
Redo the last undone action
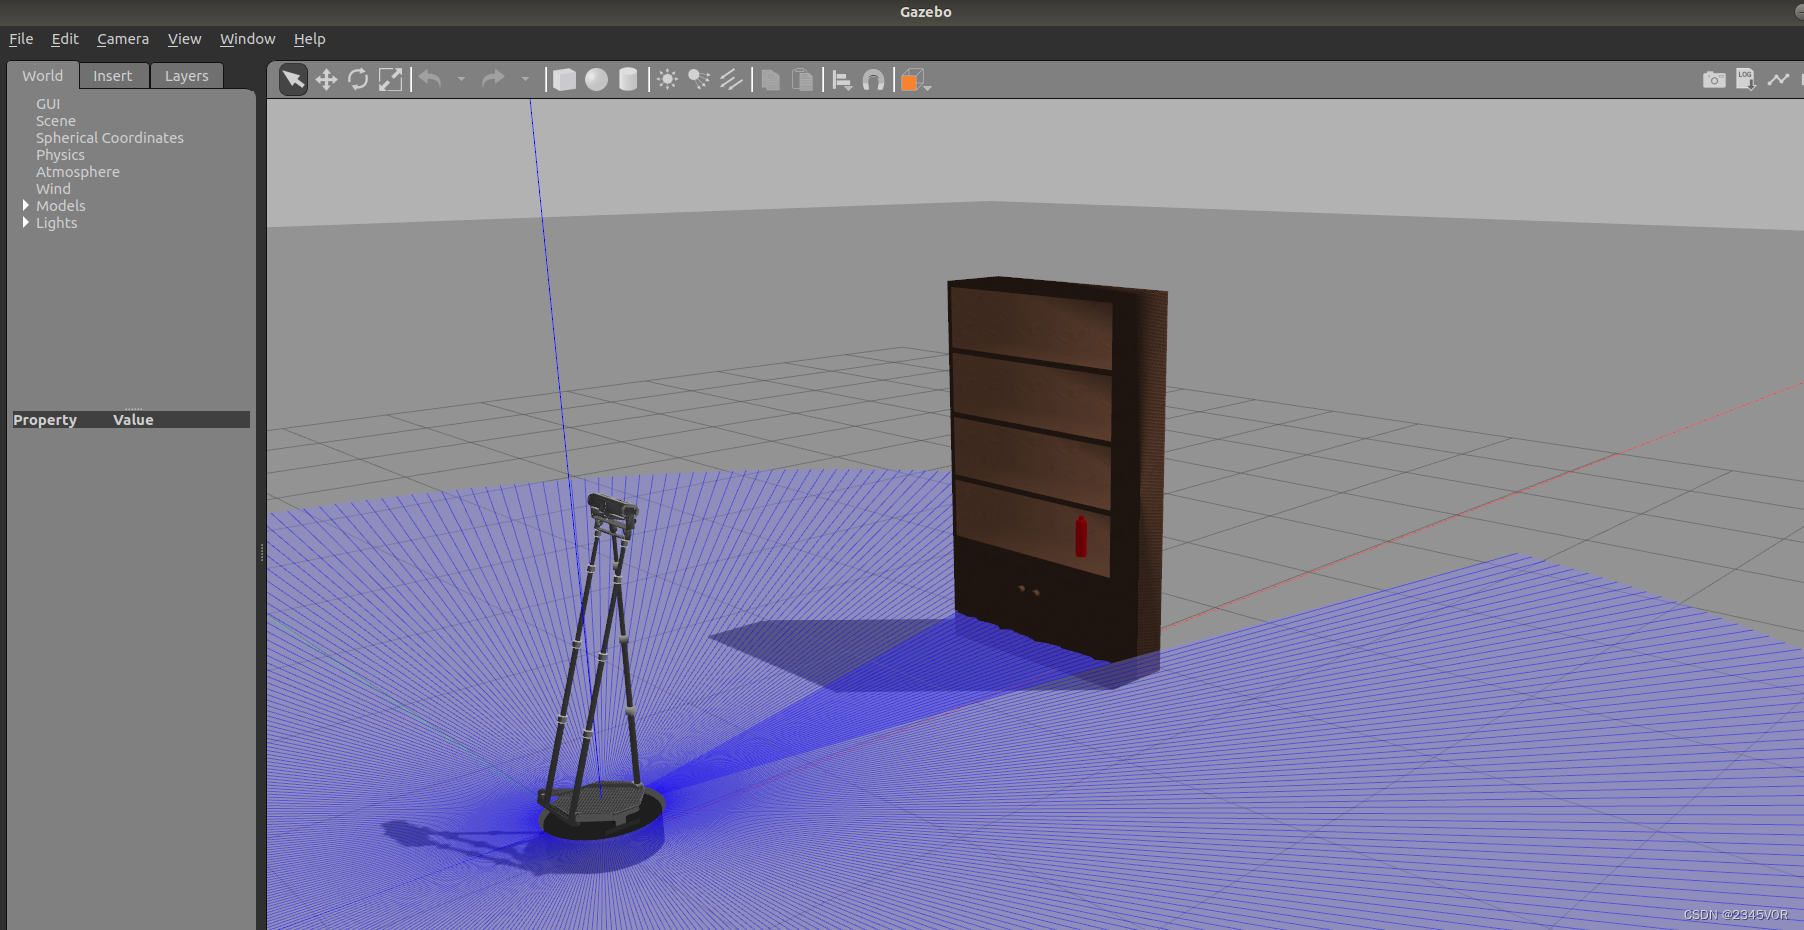[x=493, y=79]
